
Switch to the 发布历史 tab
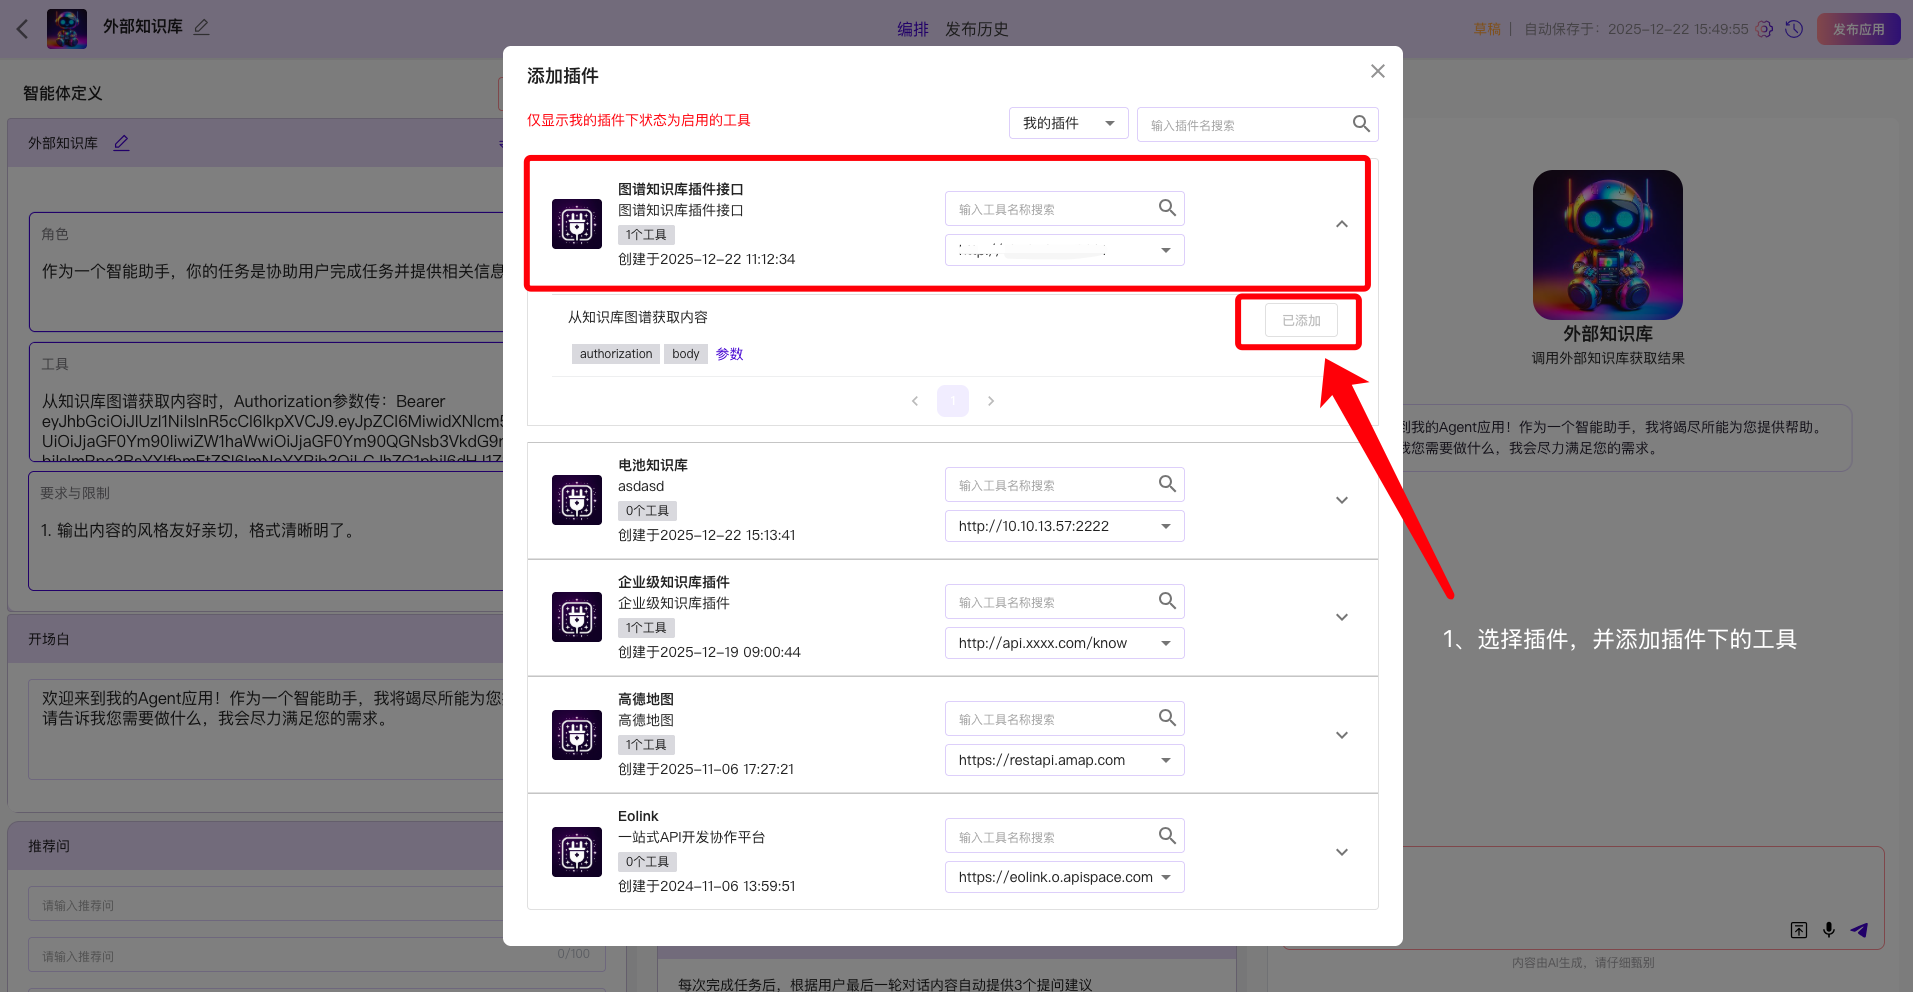[x=976, y=29]
